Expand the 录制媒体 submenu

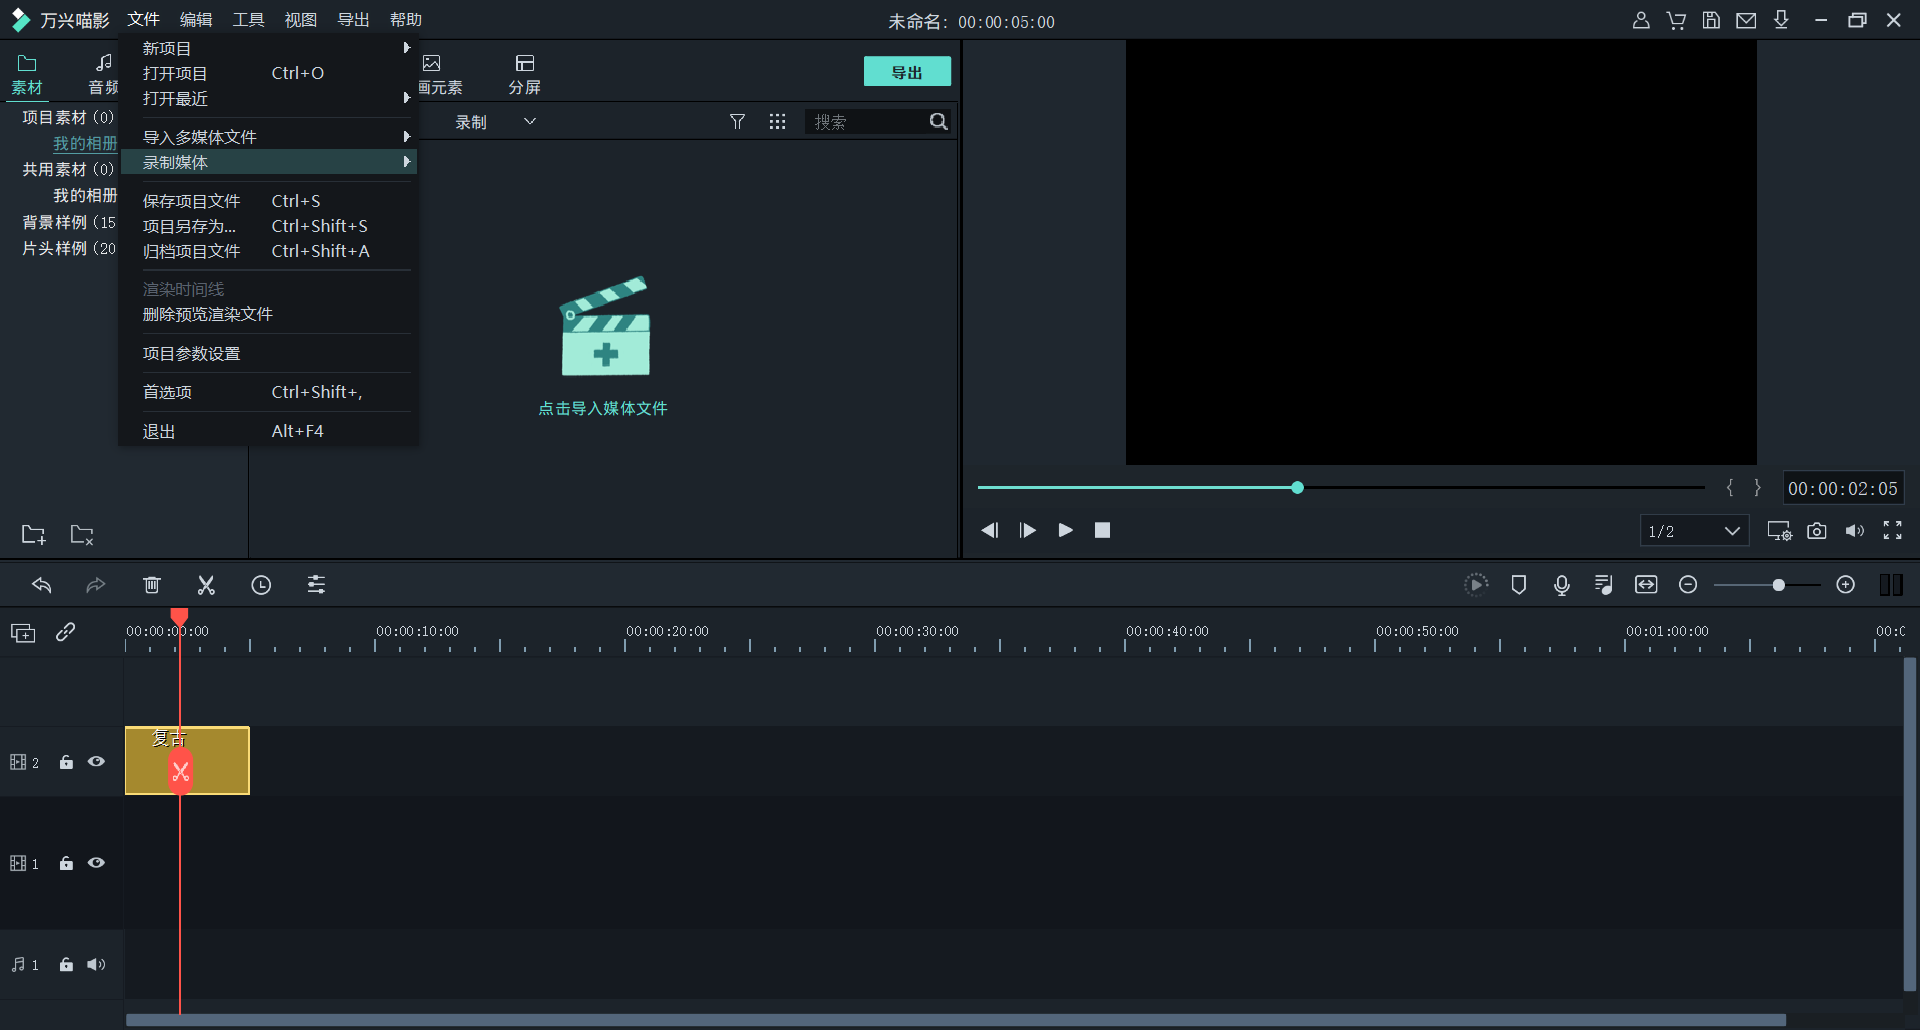point(268,162)
